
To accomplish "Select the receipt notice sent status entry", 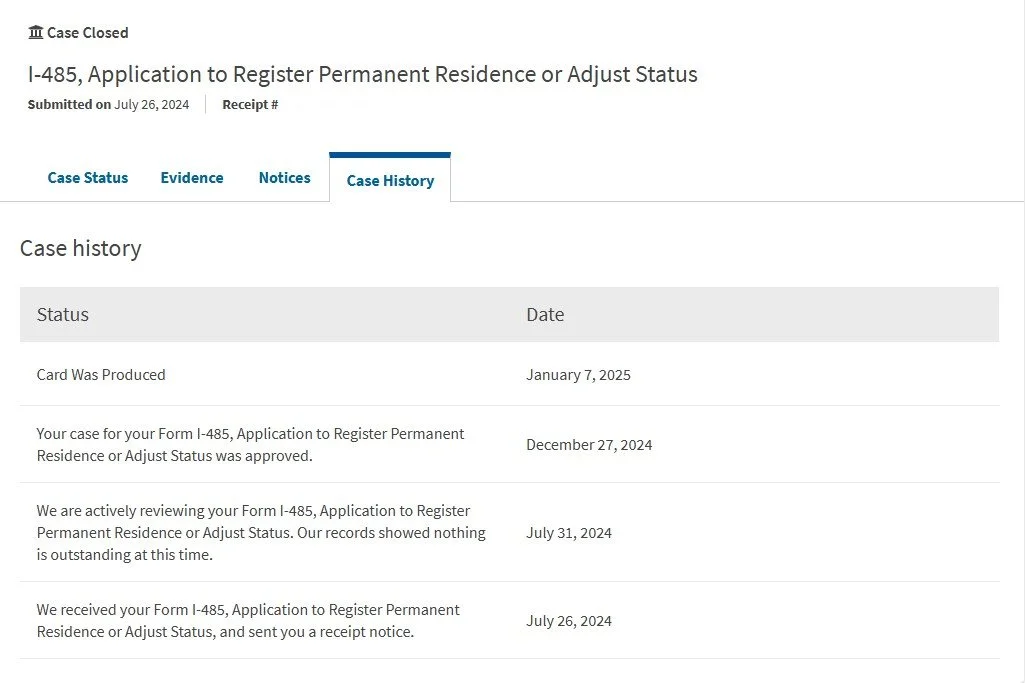I will (x=248, y=621).
